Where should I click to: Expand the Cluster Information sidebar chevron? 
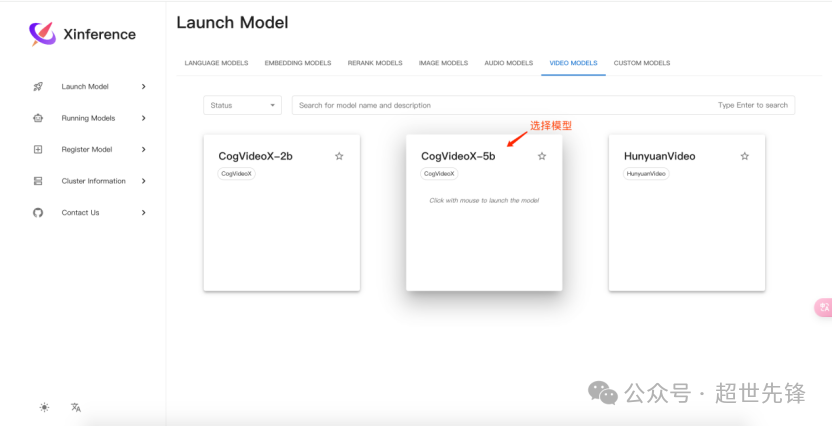(143, 181)
